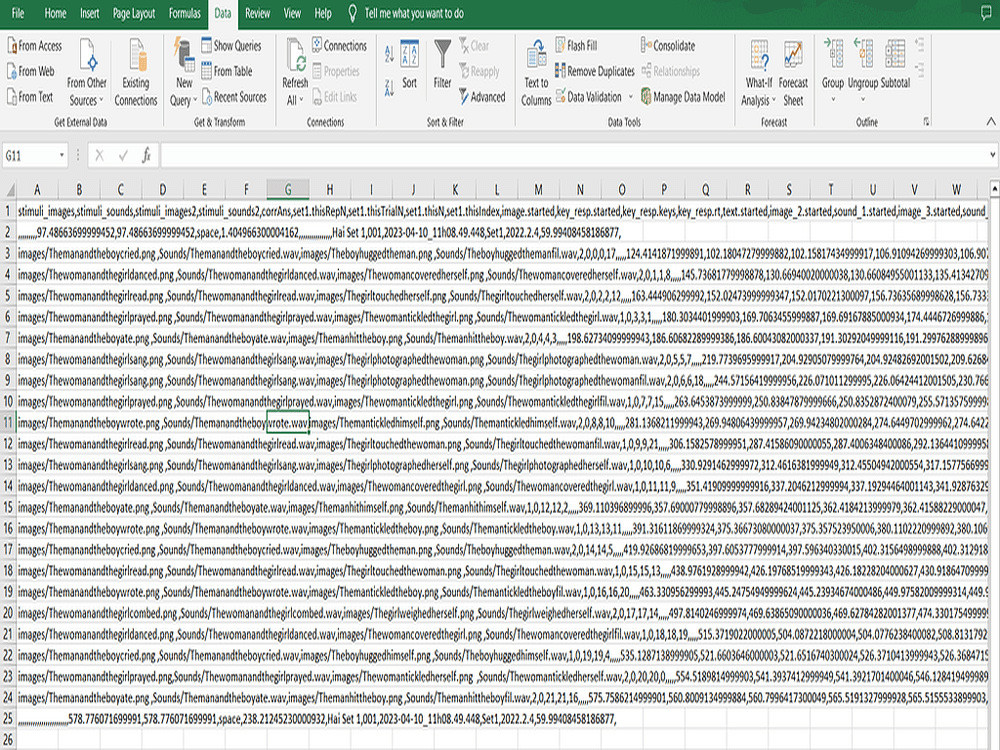Open Advanced filter options
Viewport: 1000px width, 750px height.
click(482, 97)
